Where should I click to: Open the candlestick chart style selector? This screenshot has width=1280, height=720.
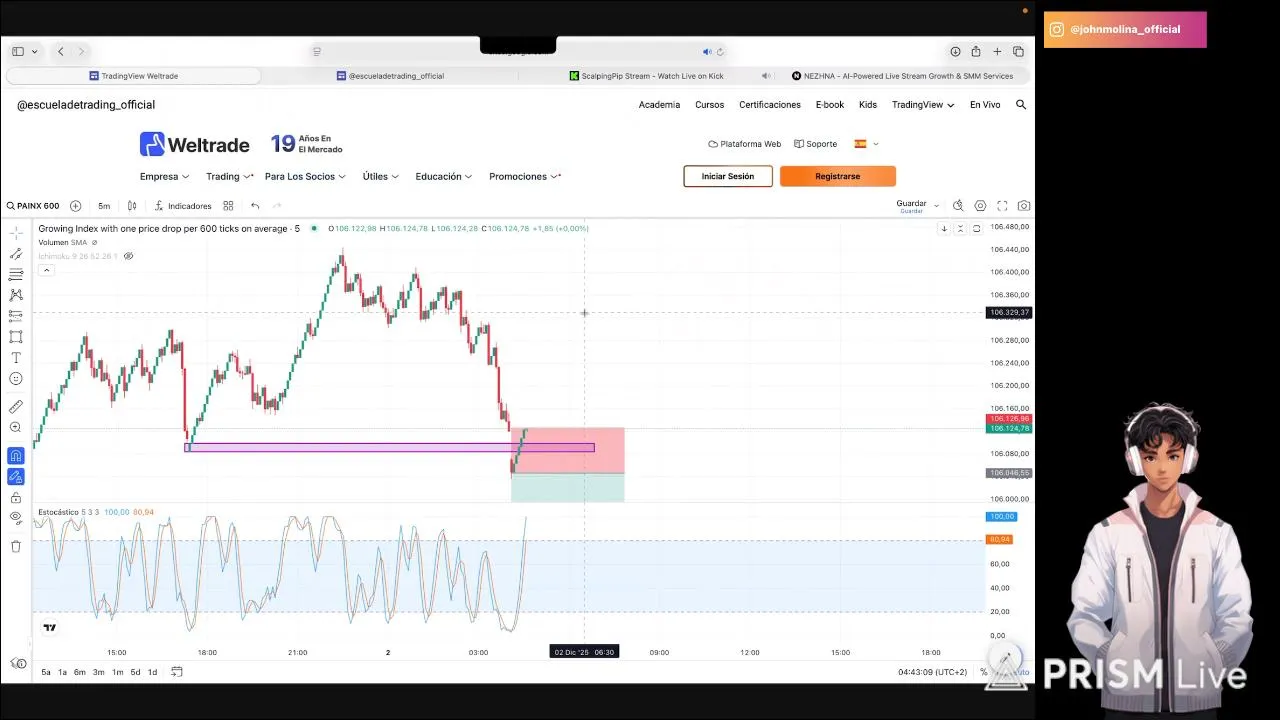132,206
